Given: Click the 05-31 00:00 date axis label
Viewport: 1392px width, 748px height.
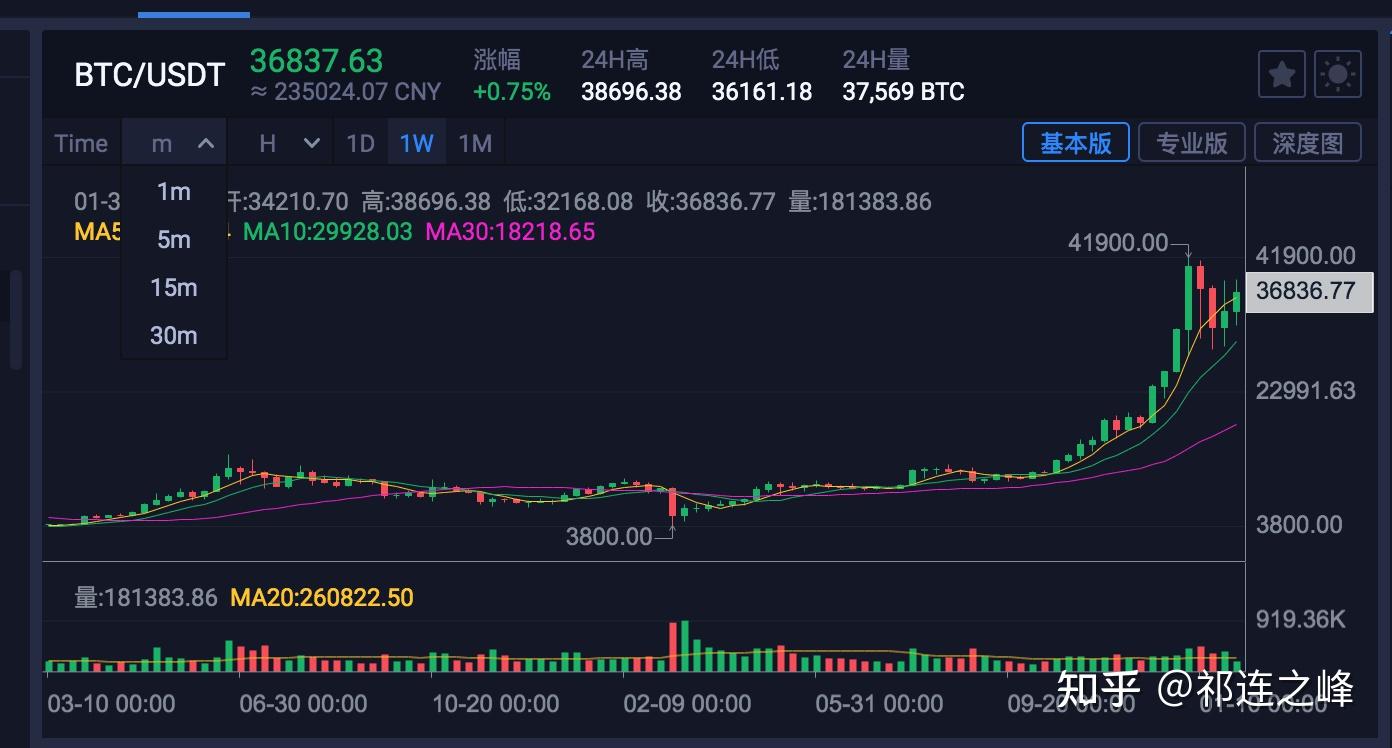Looking at the screenshot, I should point(879,704).
